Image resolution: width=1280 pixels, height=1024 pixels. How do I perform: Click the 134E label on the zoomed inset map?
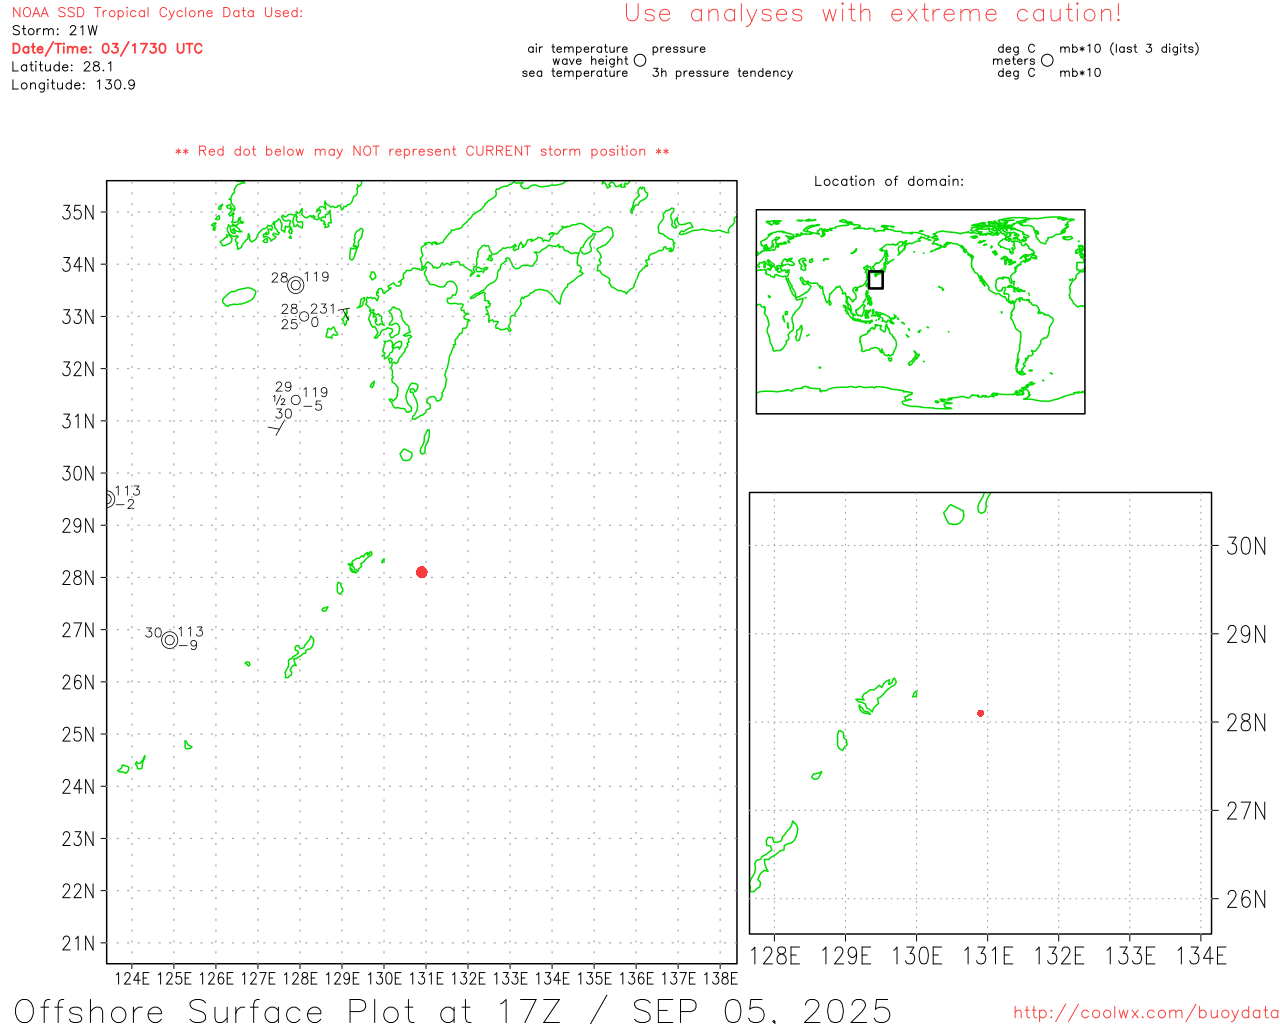coord(1201,956)
